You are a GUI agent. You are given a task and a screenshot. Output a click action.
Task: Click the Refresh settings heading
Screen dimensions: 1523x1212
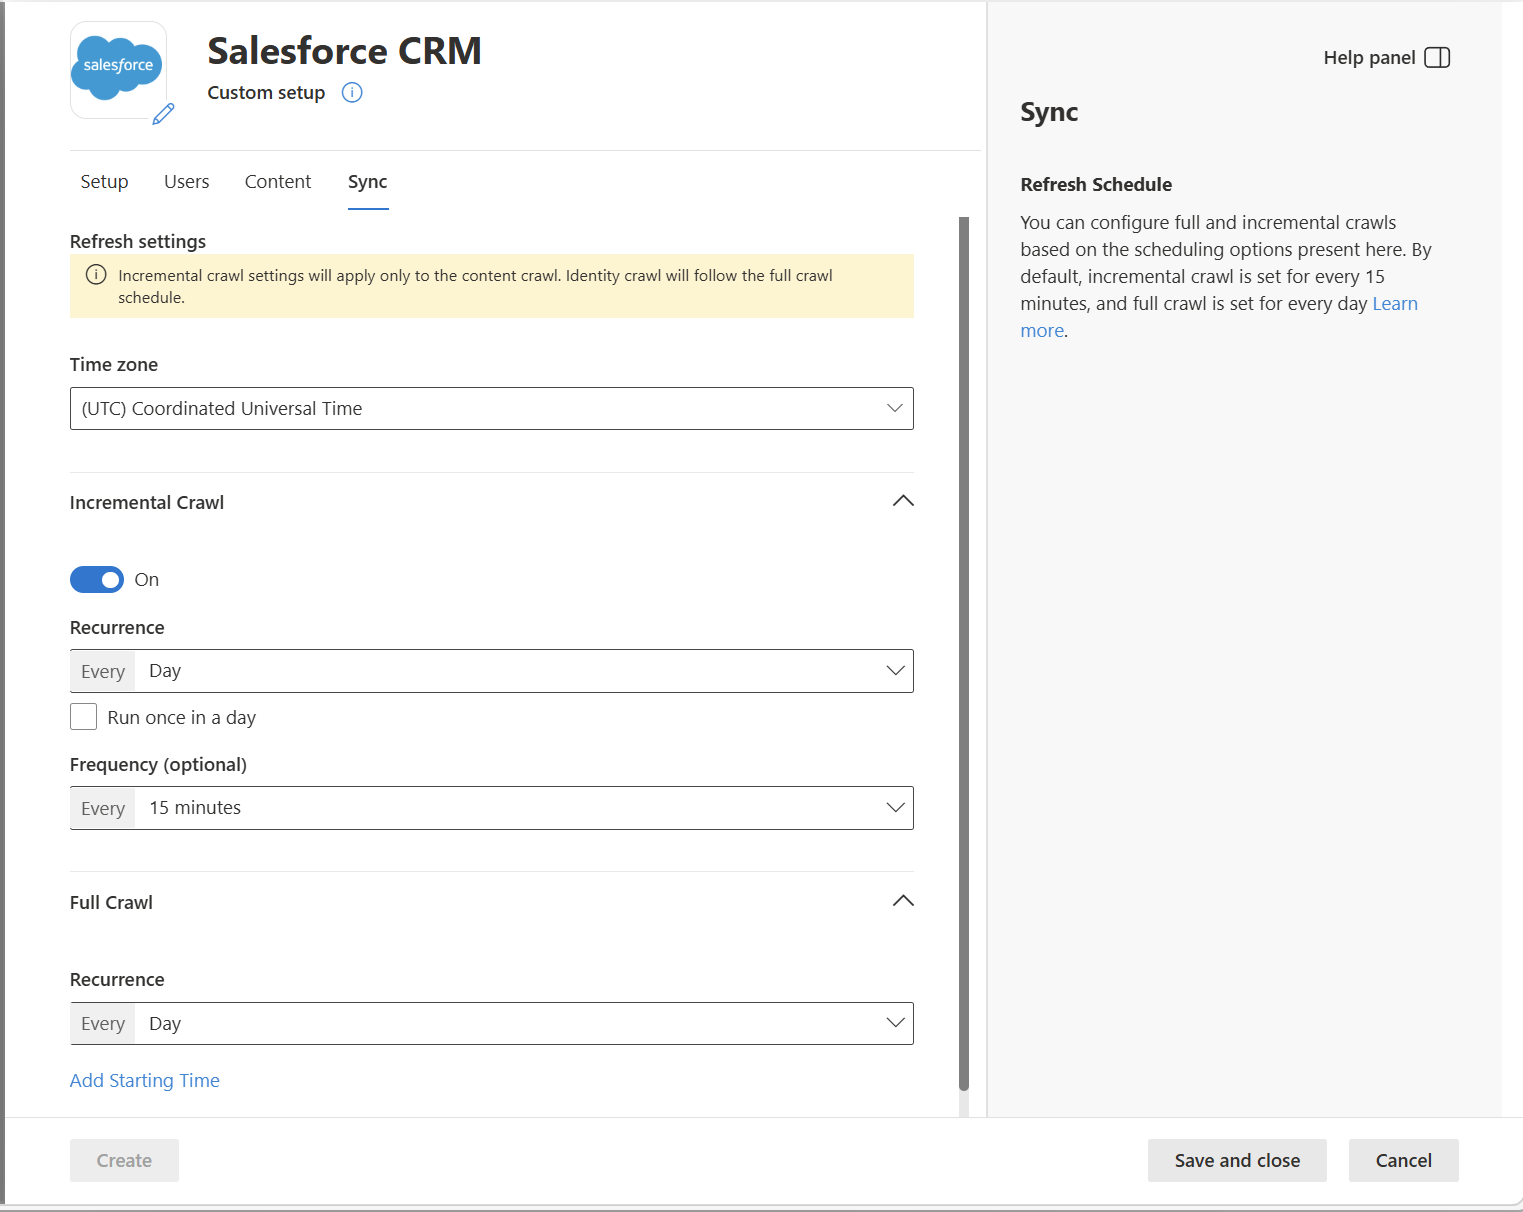138,242
